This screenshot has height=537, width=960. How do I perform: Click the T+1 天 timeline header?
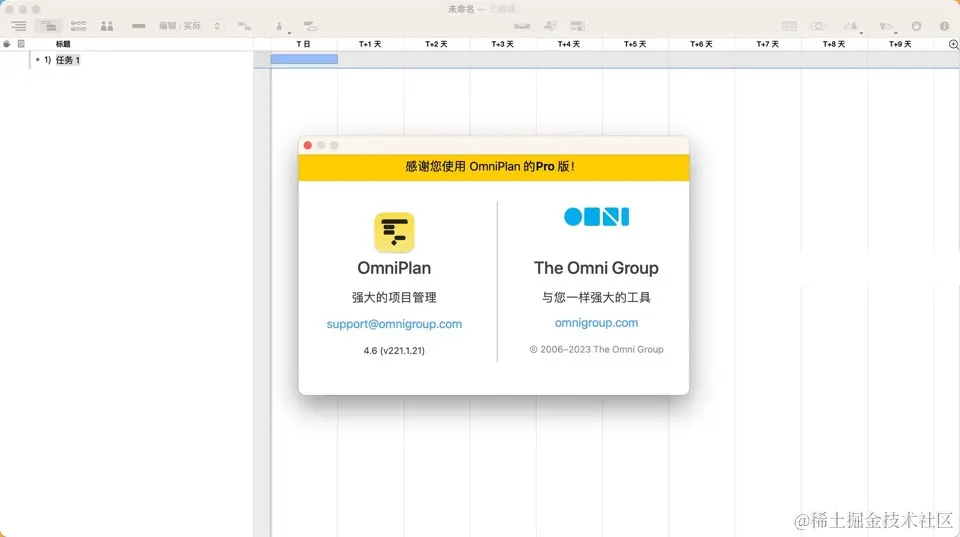(x=370, y=44)
